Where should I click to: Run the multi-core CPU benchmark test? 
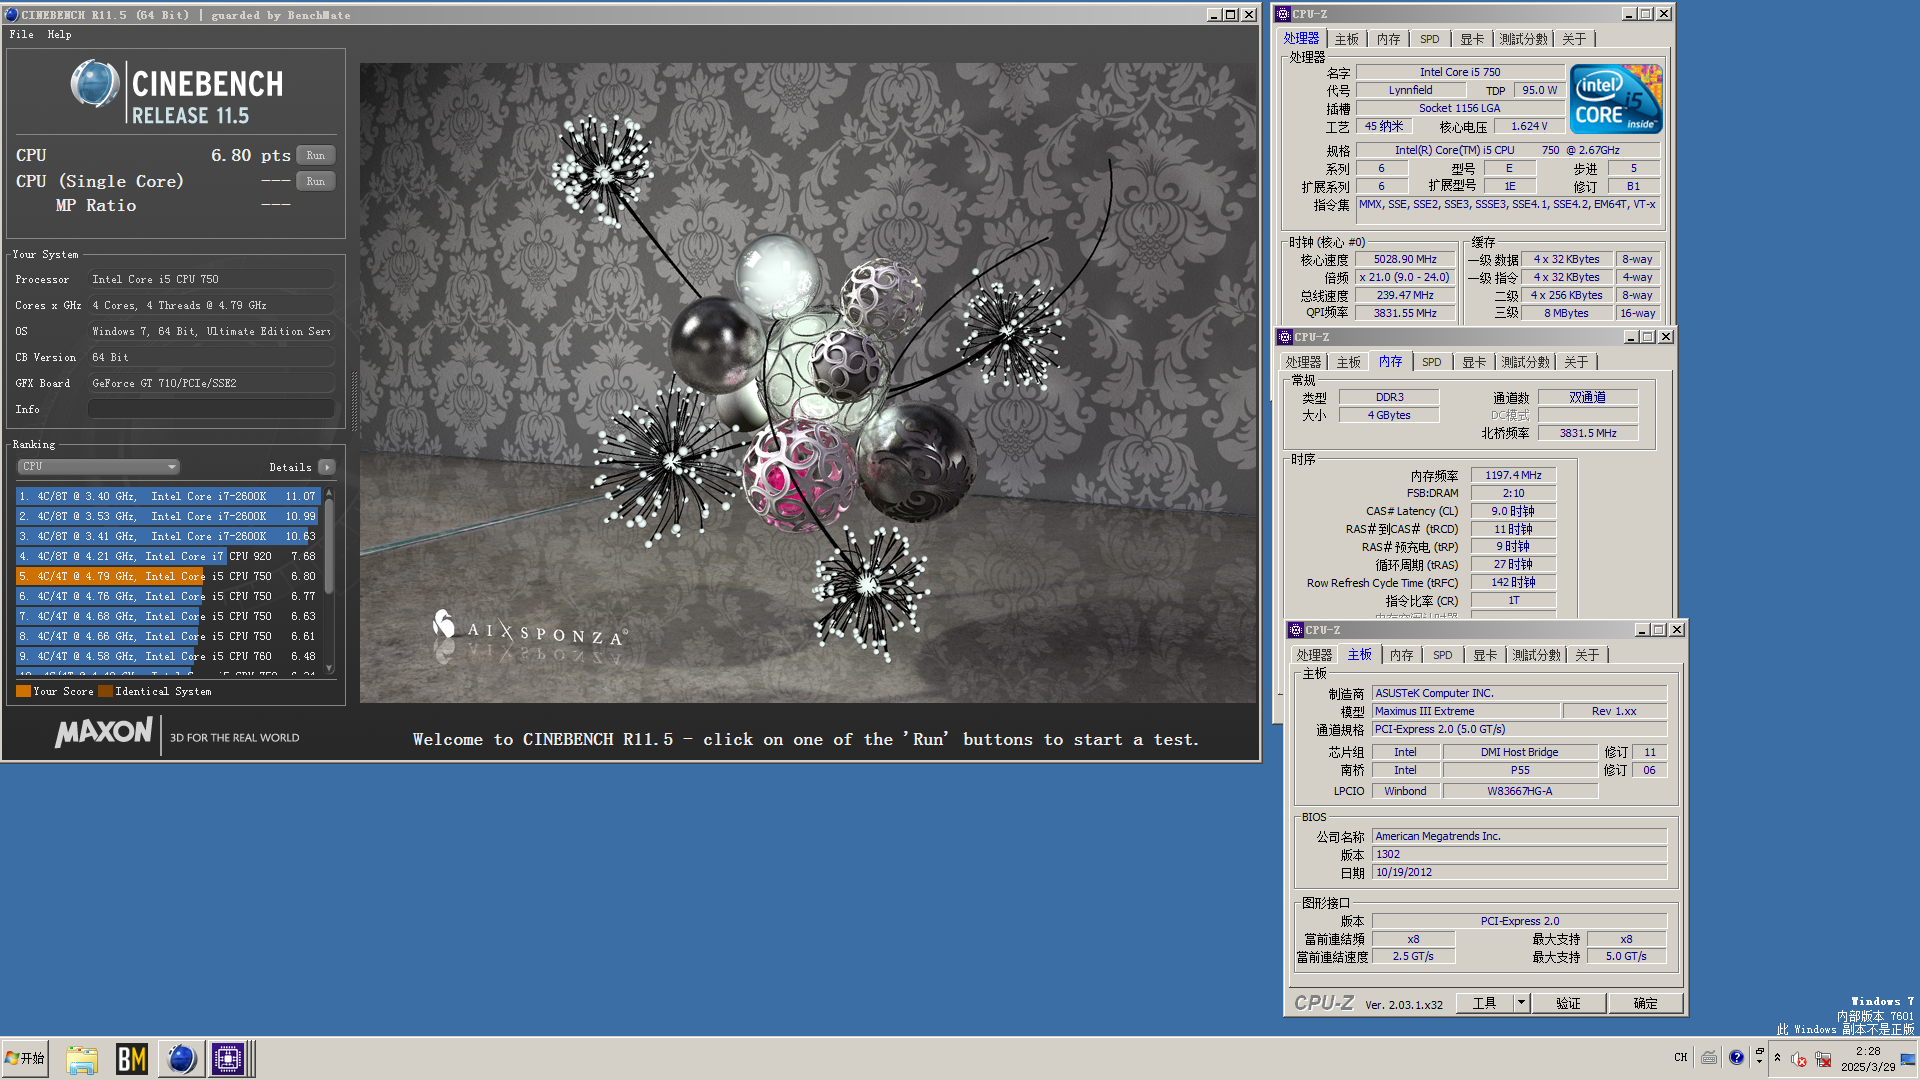[315, 155]
